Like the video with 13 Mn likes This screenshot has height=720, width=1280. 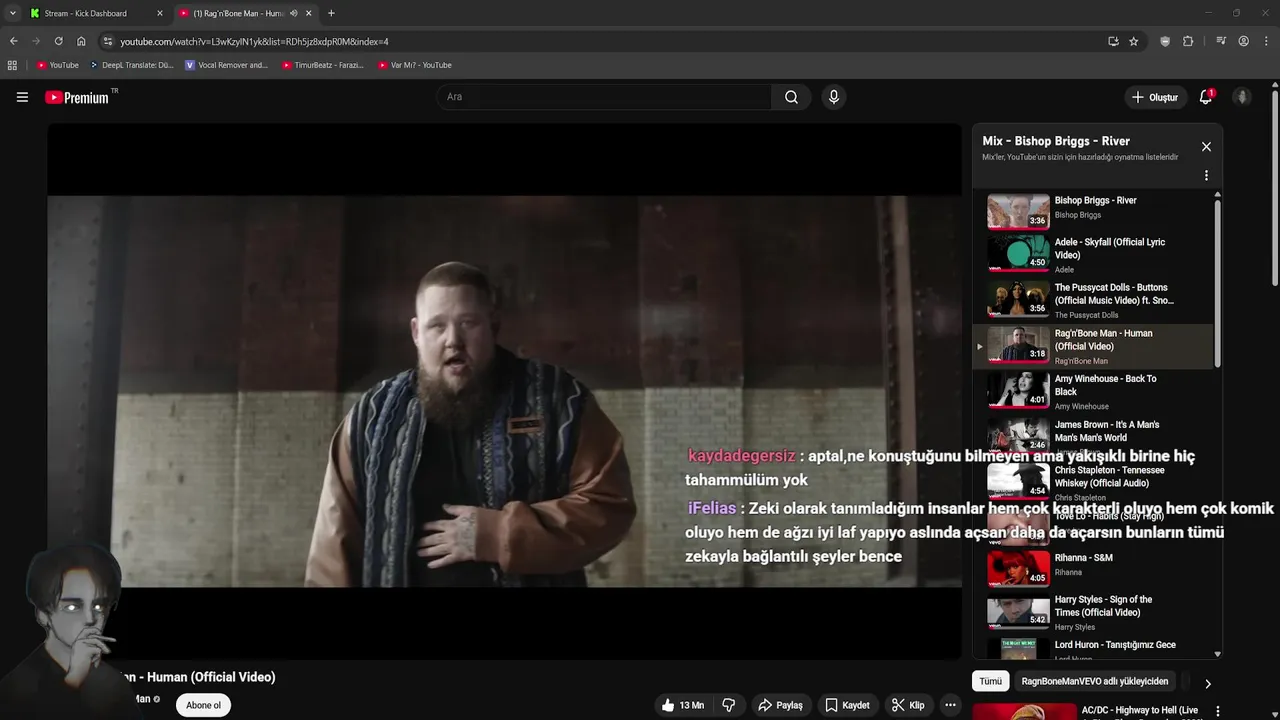[x=682, y=705]
